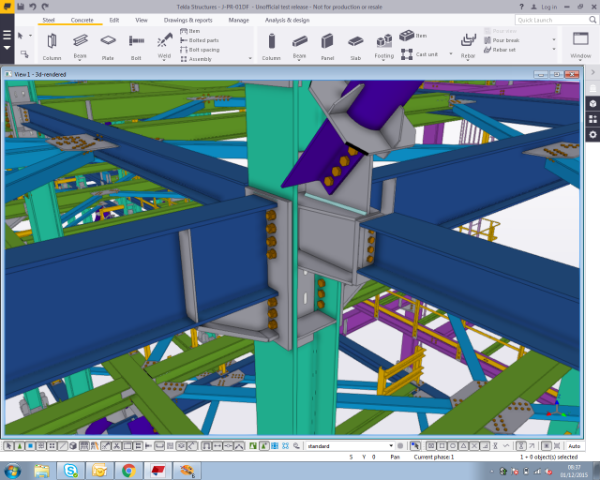Click into the Quick Launch search field
Screen dimensions: 600x480
(x=550, y=19)
